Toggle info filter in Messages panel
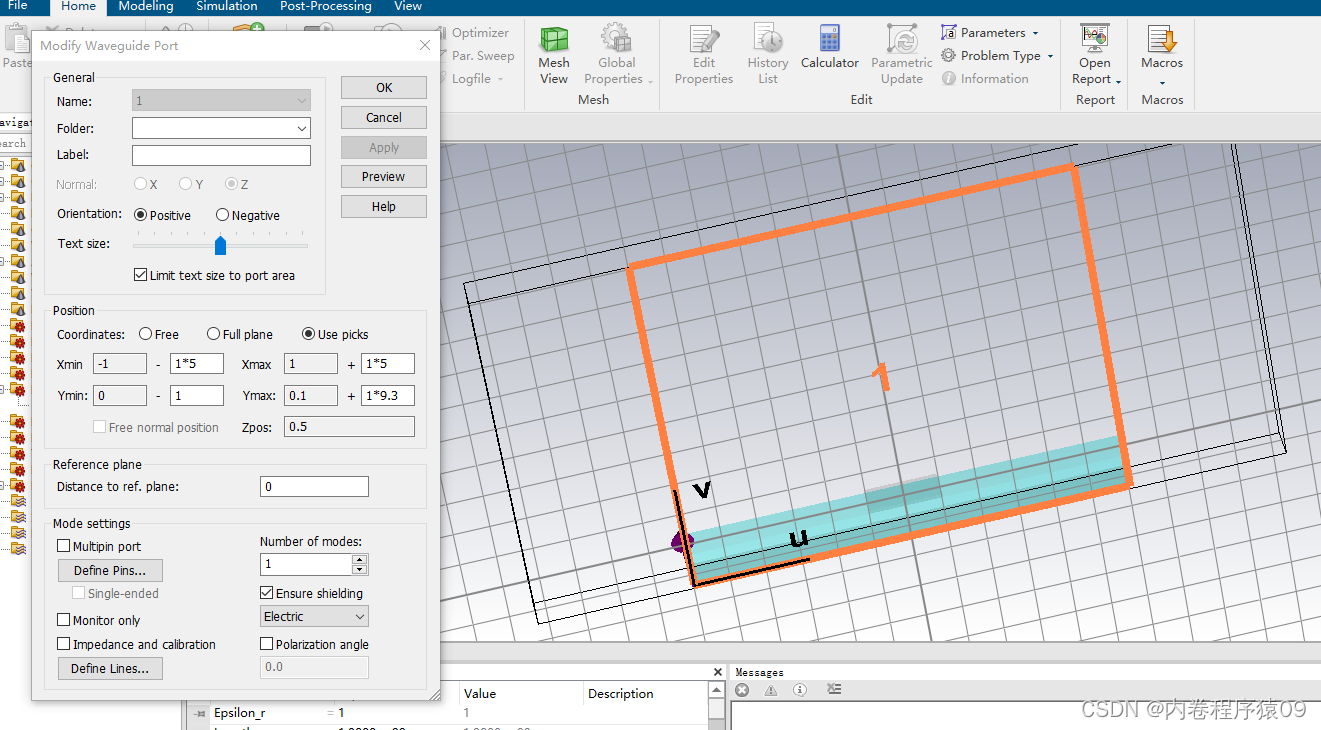 tap(799, 690)
